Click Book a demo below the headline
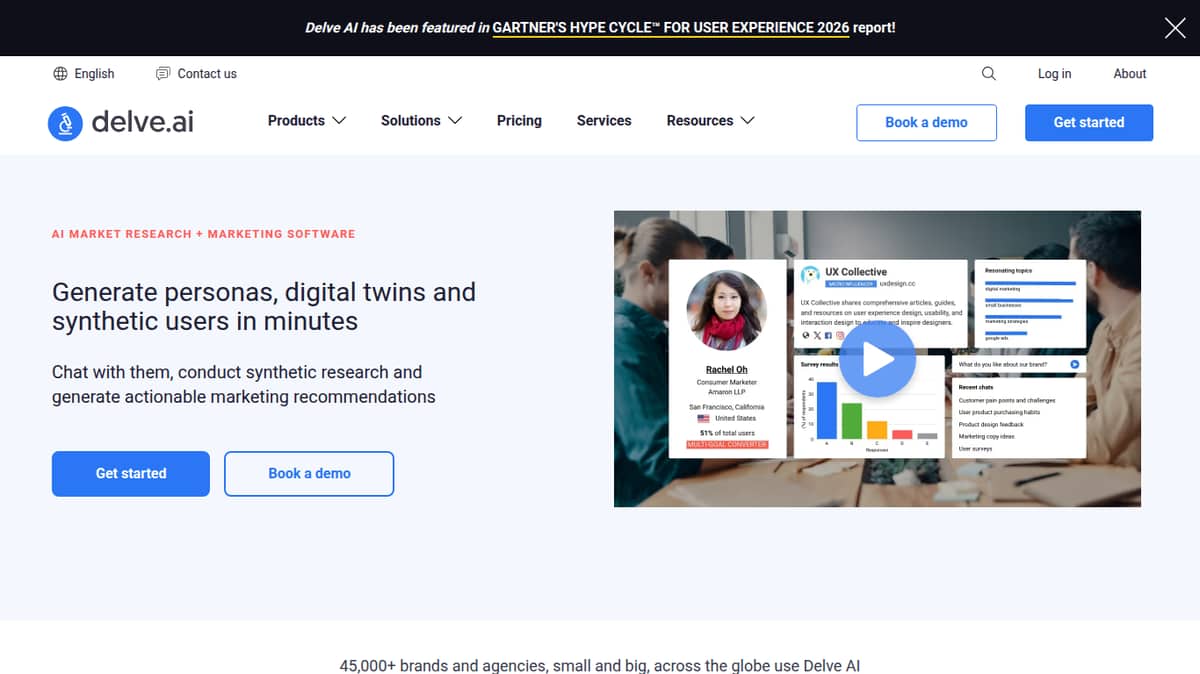This screenshot has width=1200, height=674. click(309, 474)
